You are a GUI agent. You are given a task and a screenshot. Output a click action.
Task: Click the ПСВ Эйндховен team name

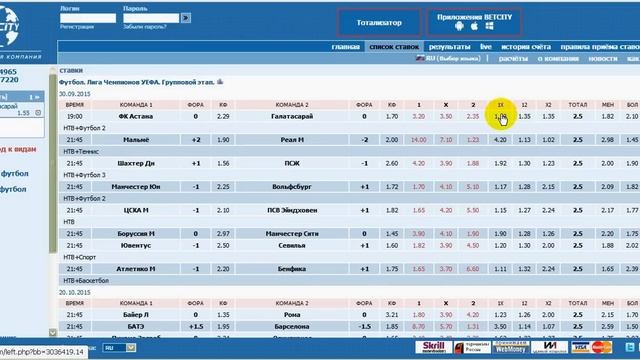pyautogui.click(x=292, y=210)
